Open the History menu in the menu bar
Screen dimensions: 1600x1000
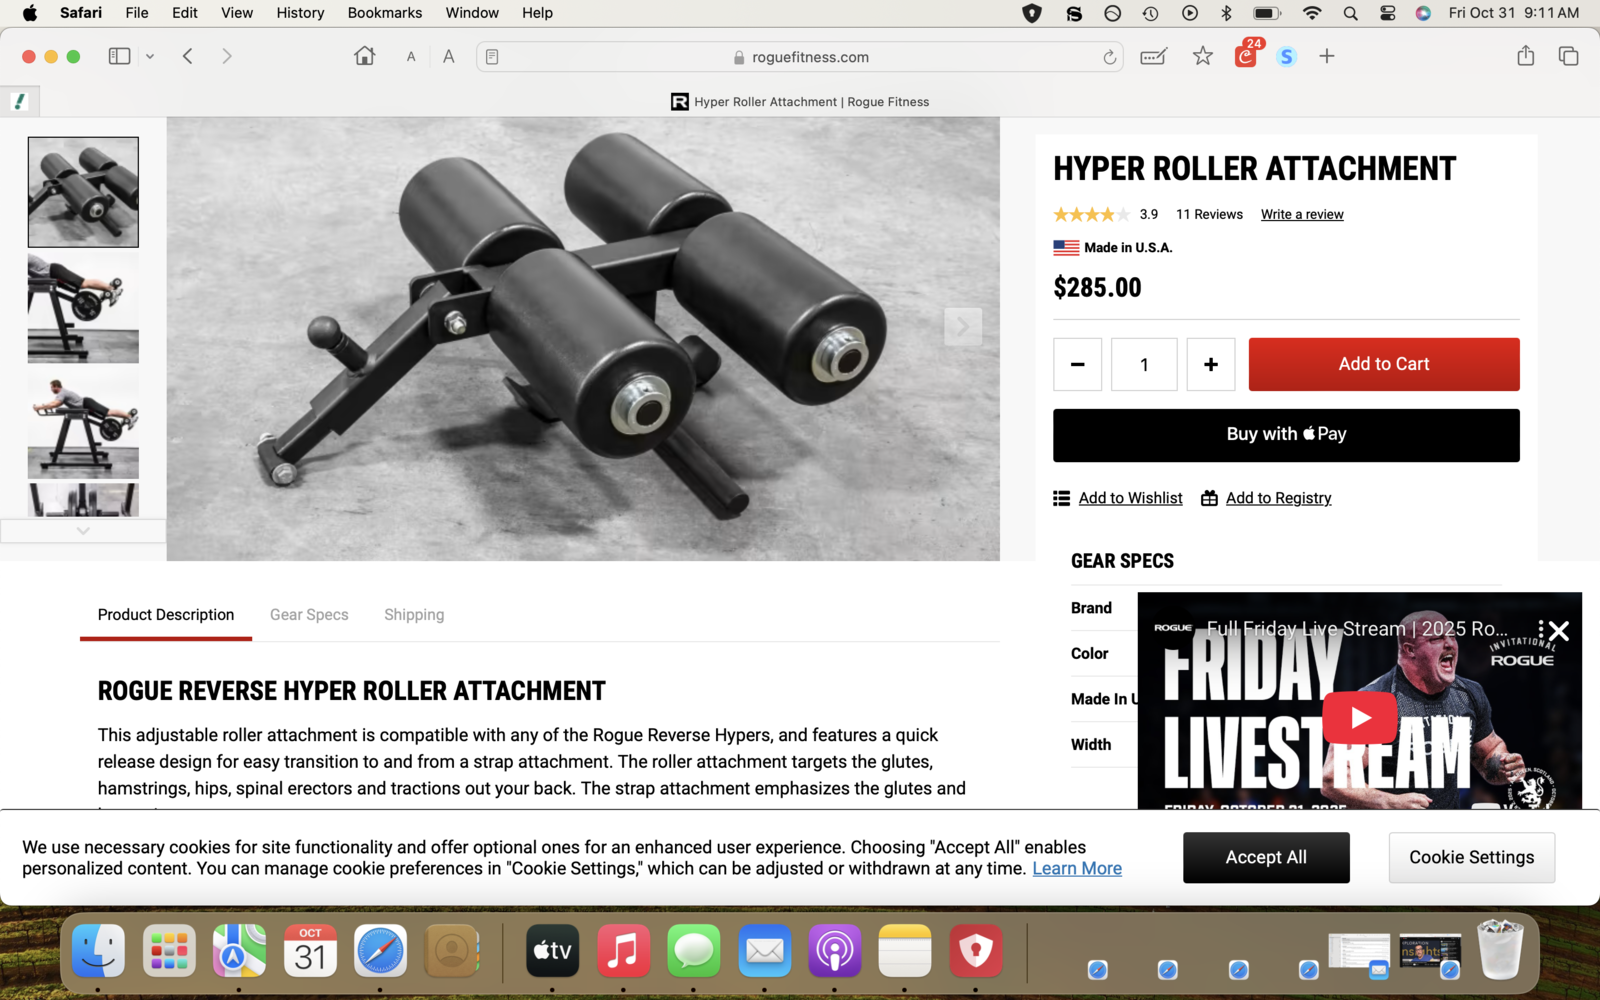tap(299, 13)
